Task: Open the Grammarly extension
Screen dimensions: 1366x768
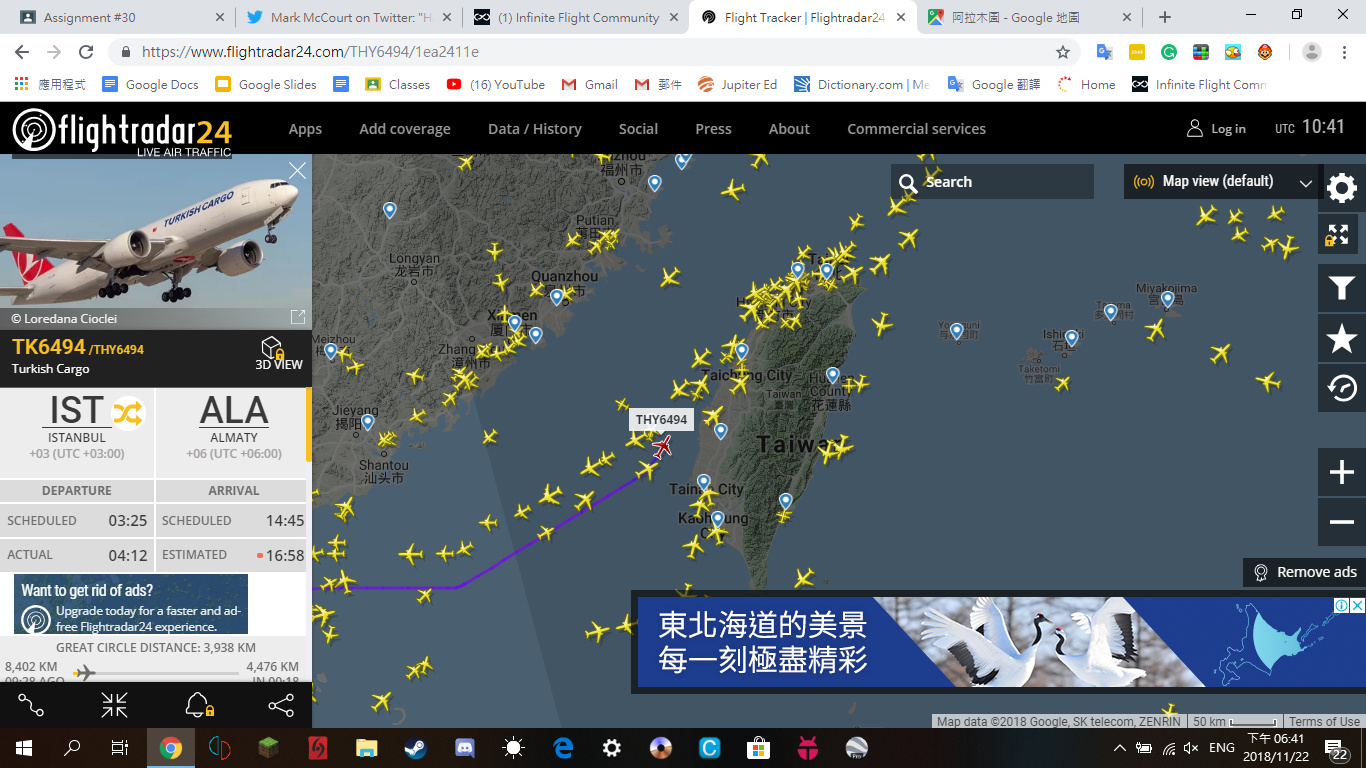Action: click(1169, 52)
